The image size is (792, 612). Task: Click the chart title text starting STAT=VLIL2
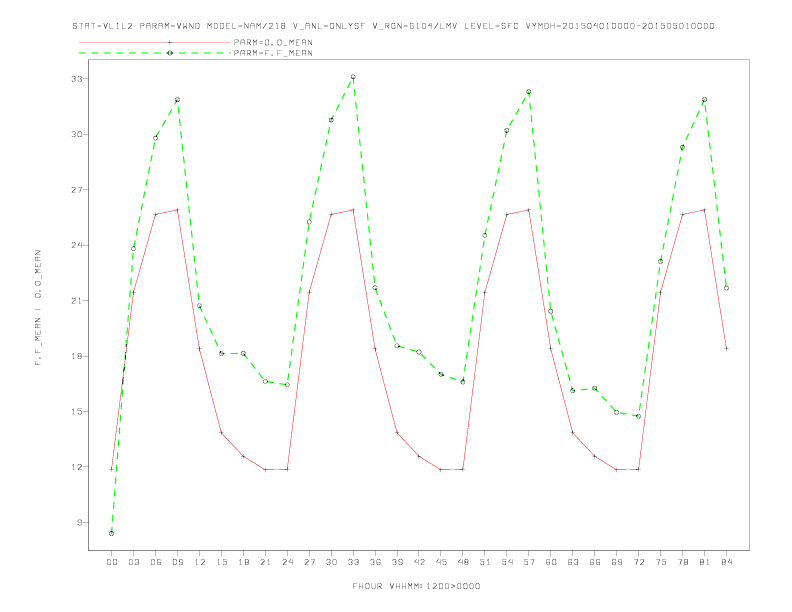point(393,26)
